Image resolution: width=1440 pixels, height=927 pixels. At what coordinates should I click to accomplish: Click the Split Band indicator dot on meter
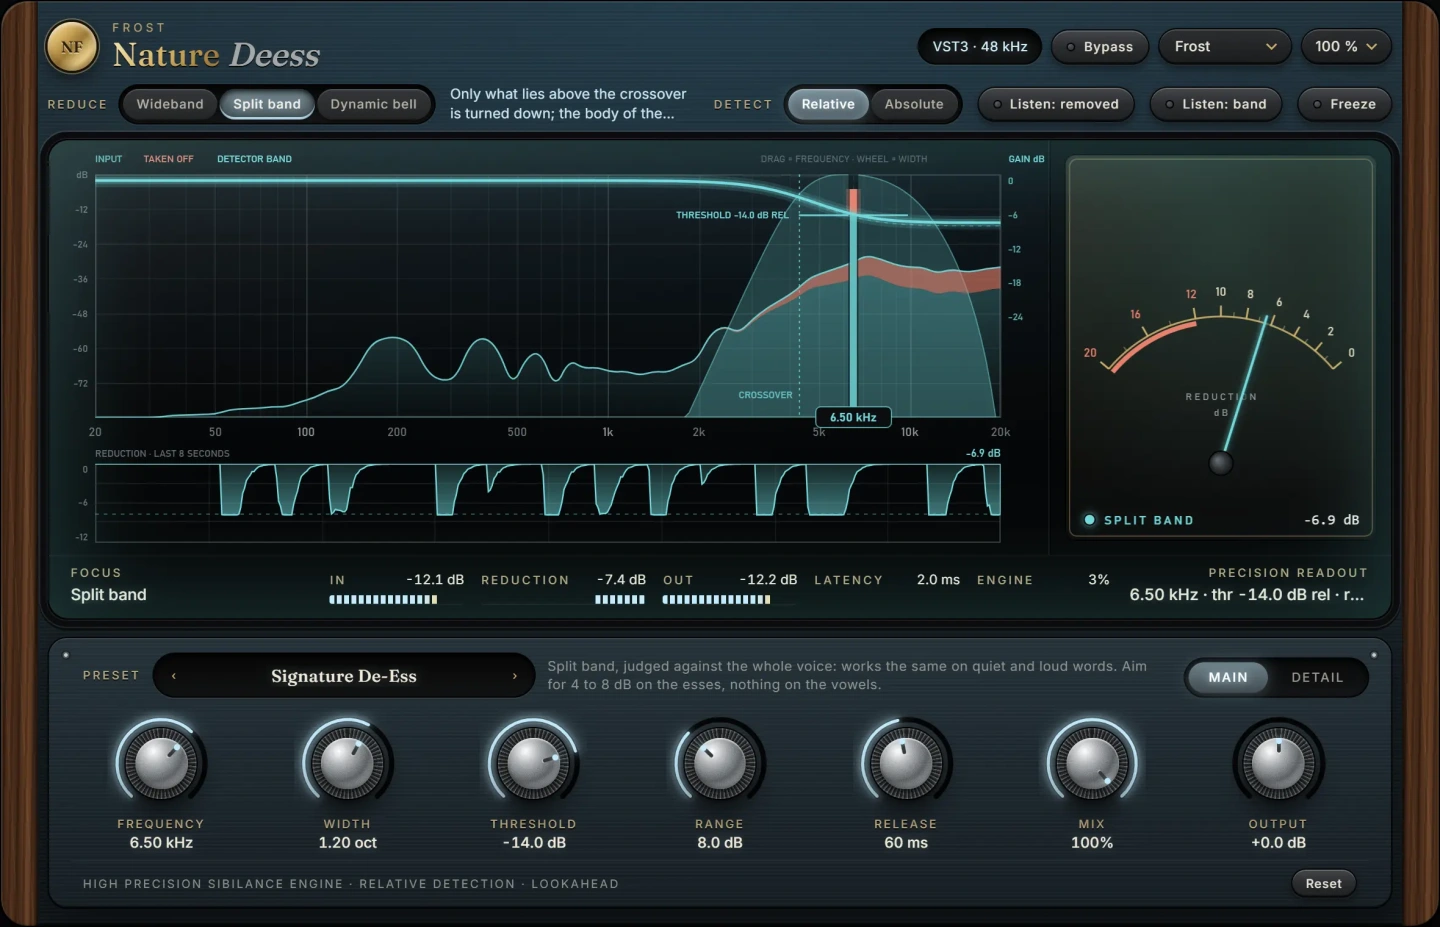click(x=1089, y=519)
